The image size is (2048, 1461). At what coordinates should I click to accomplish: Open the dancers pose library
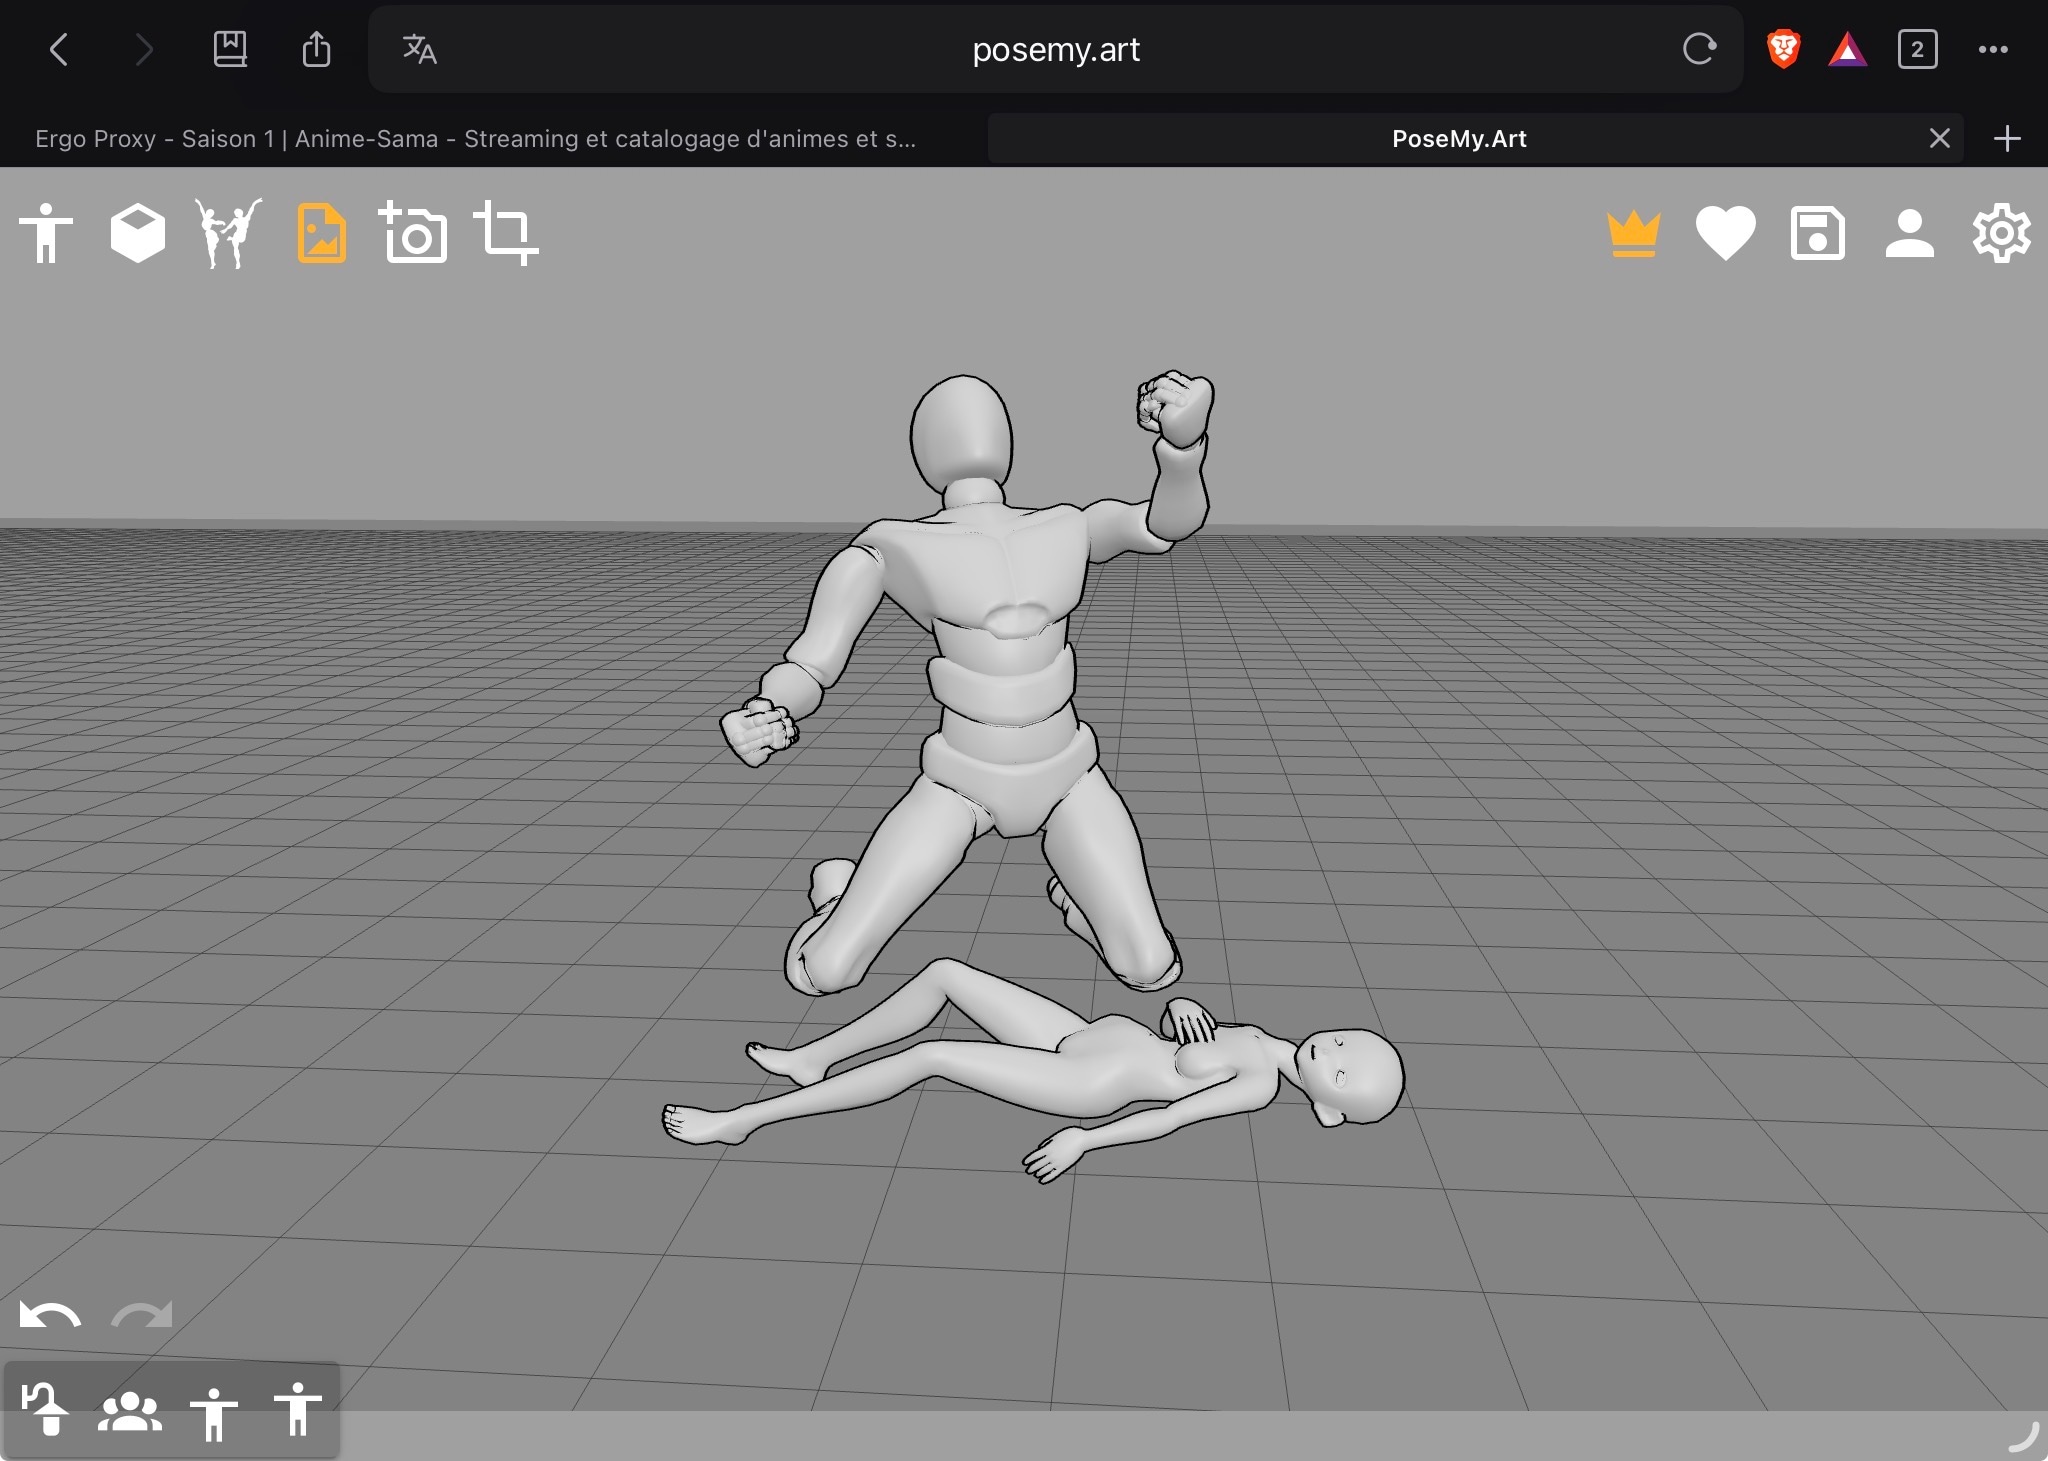(x=228, y=233)
